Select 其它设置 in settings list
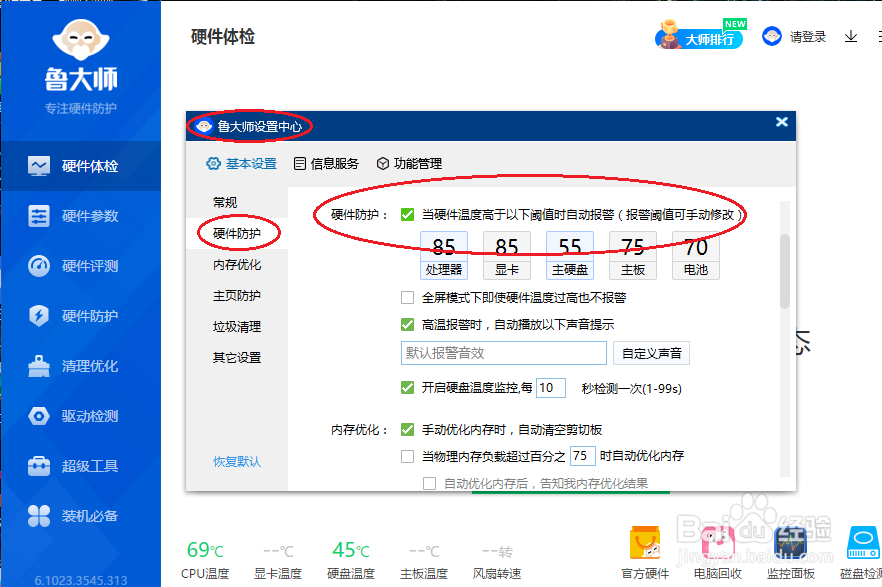Image resolution: width=882 pixels, height=587 pixels. pyautogui.click(x=237, y=358)
